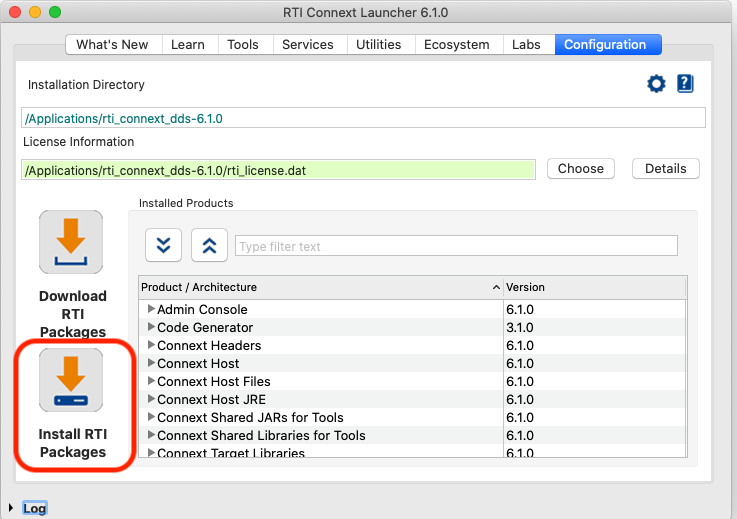Open the Utilities tab
Viewport: 737px width, 519px height.
click(x=379, y=45)
